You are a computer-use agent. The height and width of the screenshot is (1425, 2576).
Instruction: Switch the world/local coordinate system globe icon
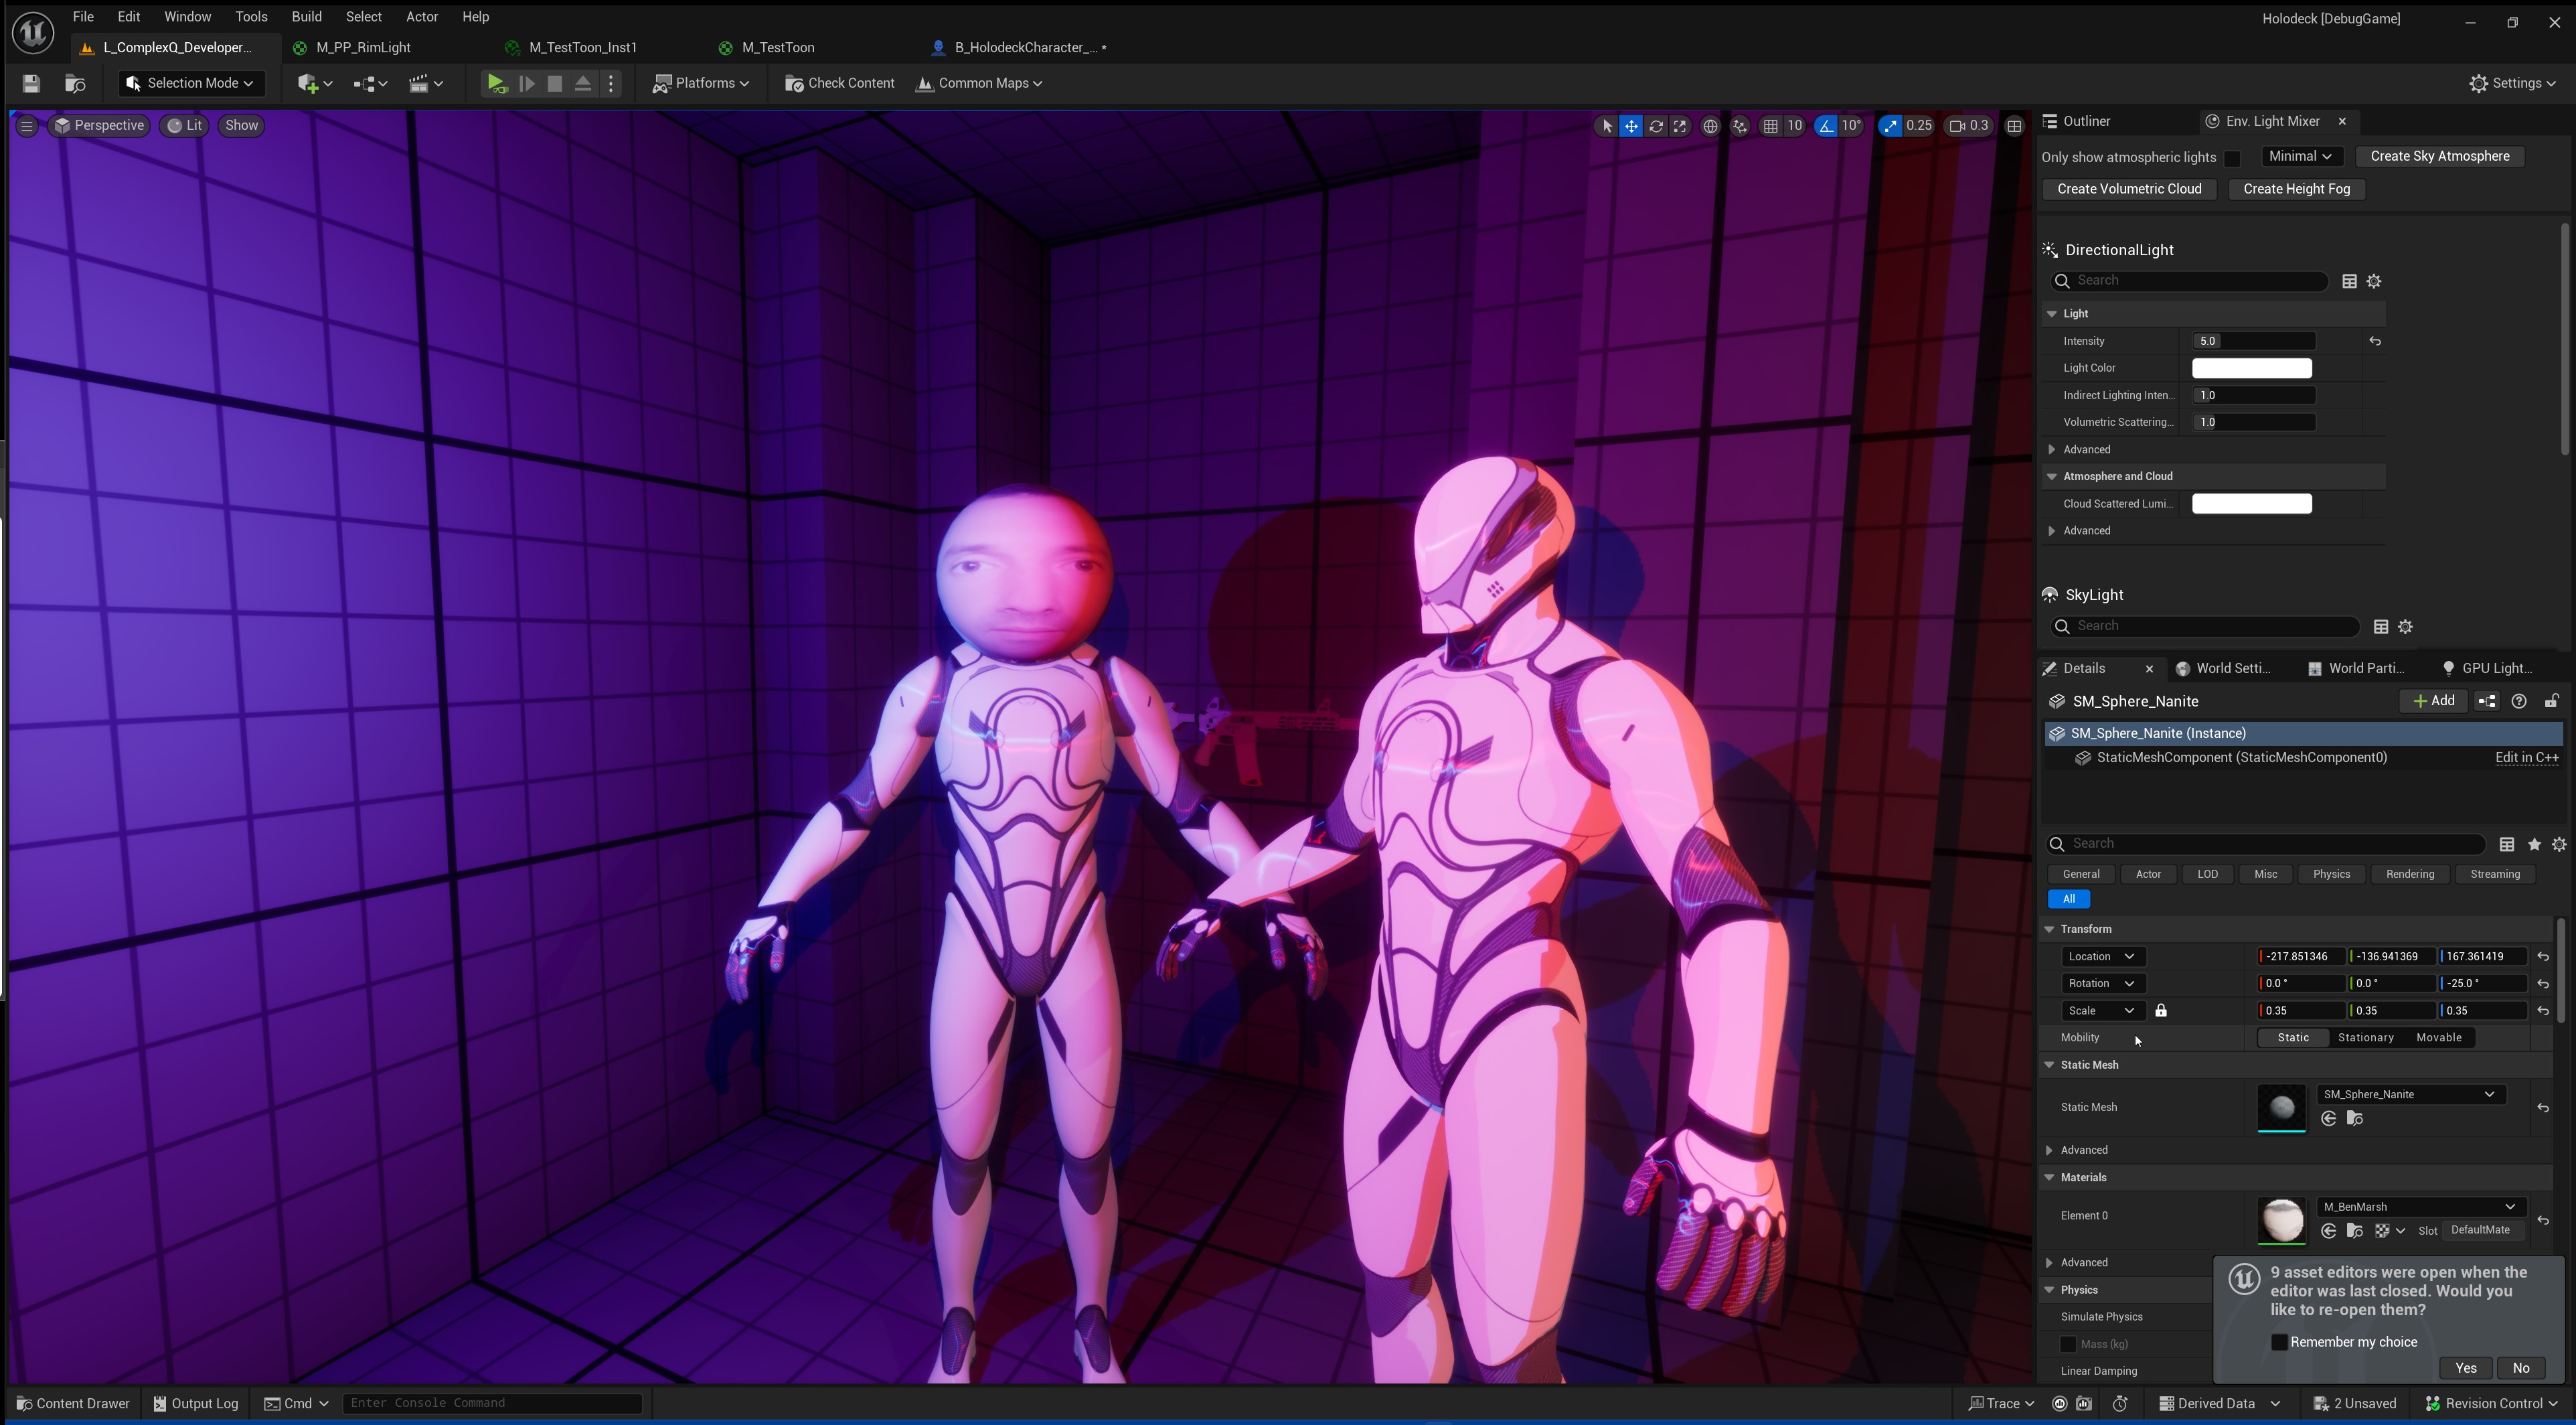[1711, 126]
